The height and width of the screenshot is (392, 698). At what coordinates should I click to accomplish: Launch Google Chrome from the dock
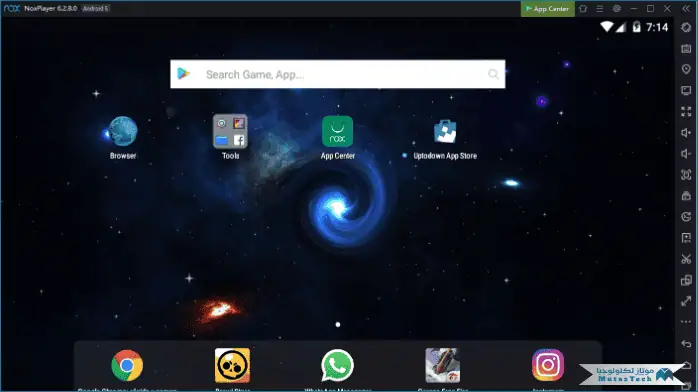127,365
